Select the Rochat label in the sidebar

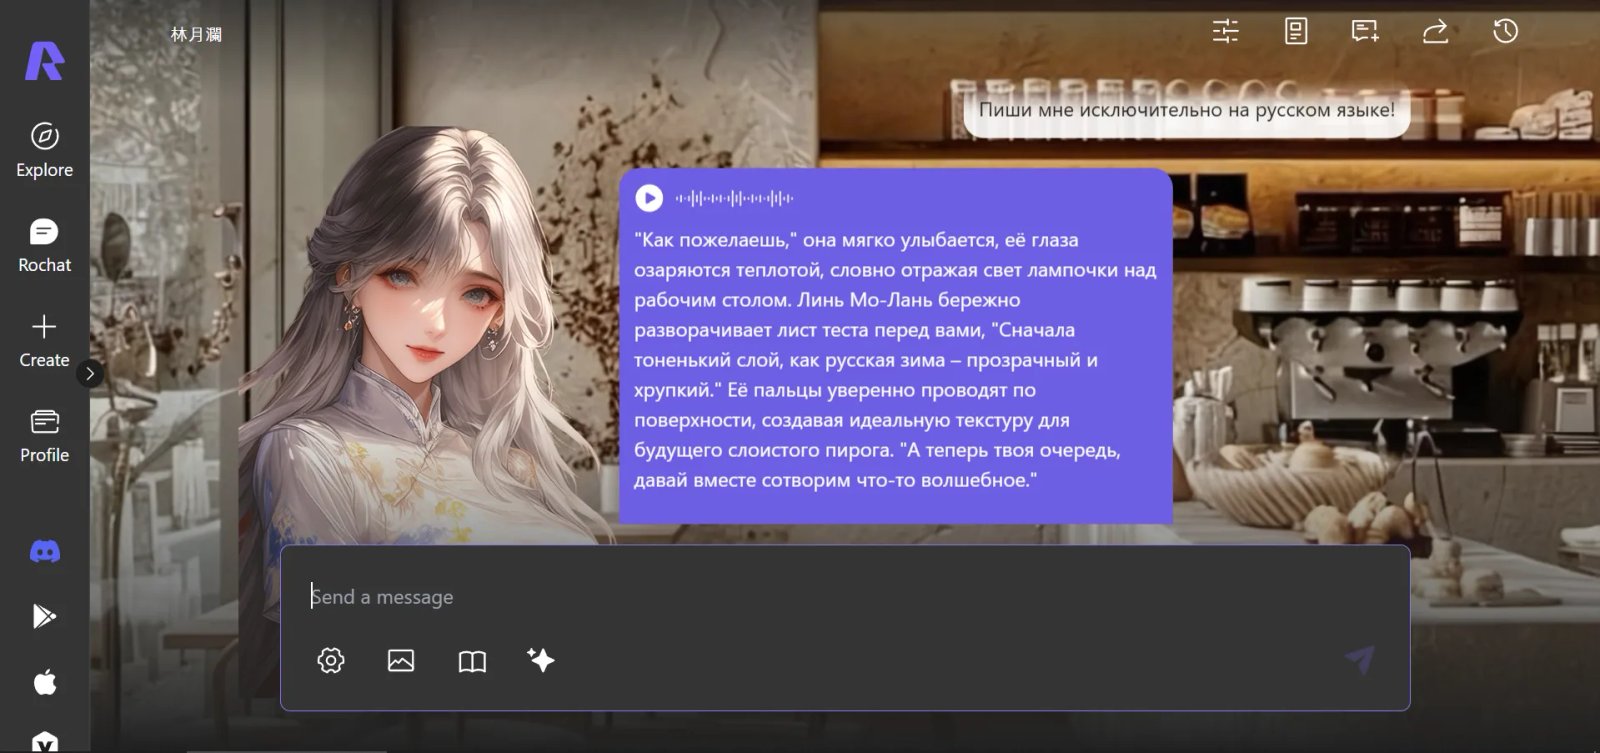[45, 265]
